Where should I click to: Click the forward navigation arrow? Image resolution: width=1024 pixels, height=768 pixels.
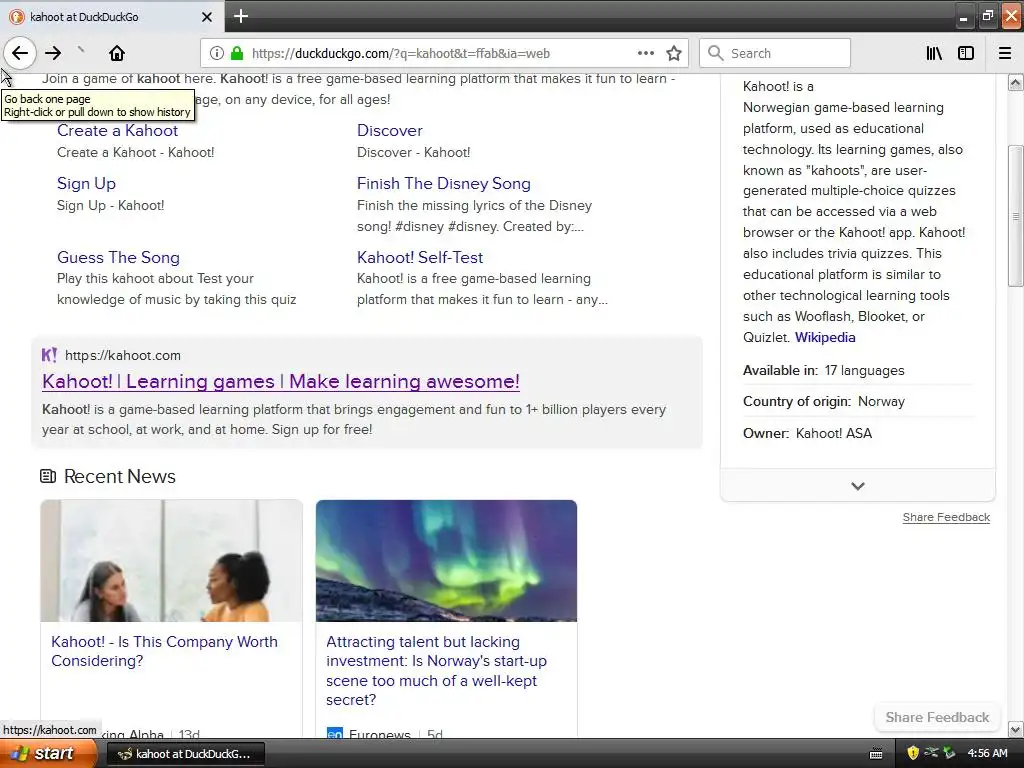tap(53, 53)
